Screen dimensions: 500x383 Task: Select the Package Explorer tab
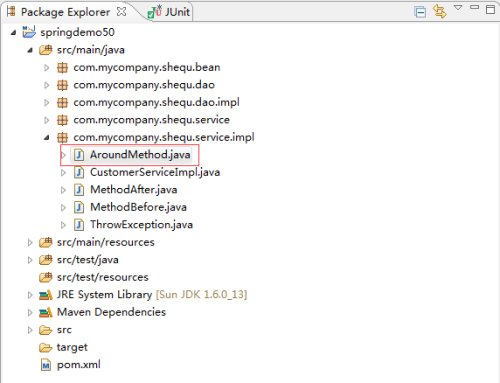pos(65,12)
